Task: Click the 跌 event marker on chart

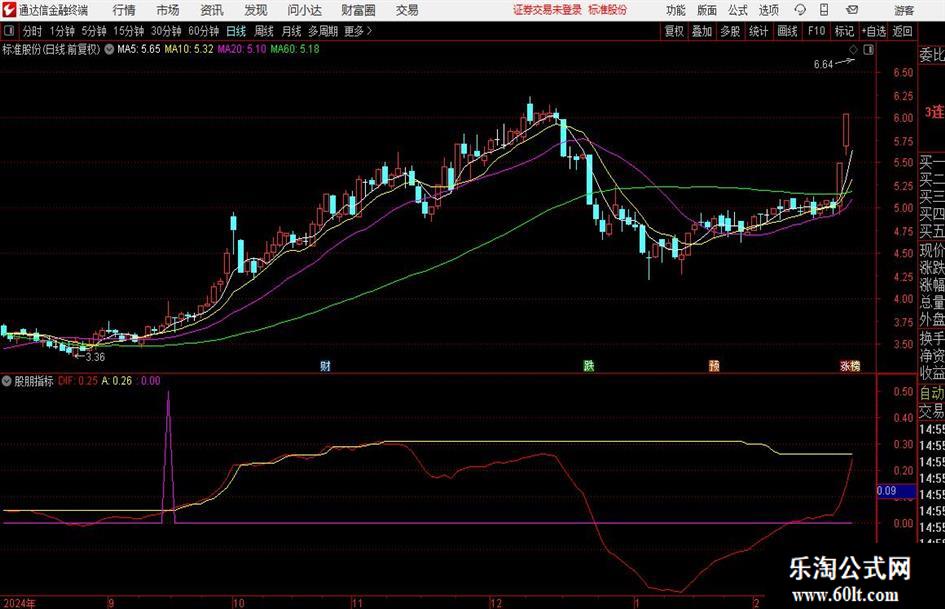Action: pos(589,365)
